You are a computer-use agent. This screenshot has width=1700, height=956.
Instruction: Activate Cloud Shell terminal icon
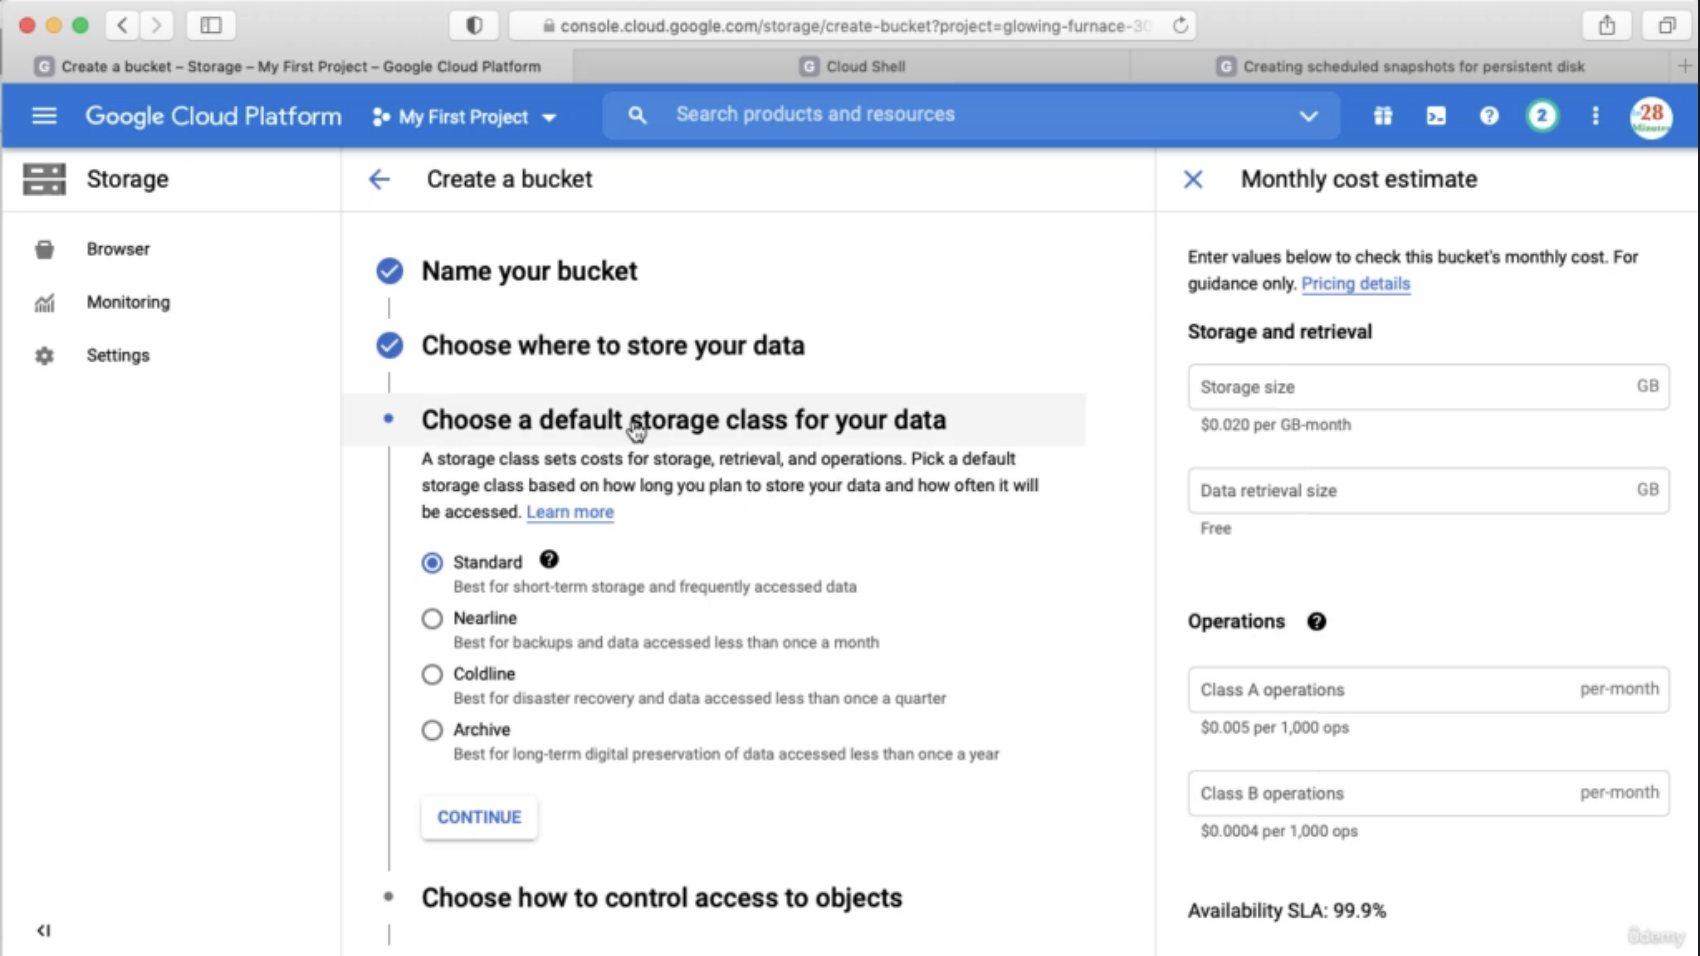[1436, 116]
